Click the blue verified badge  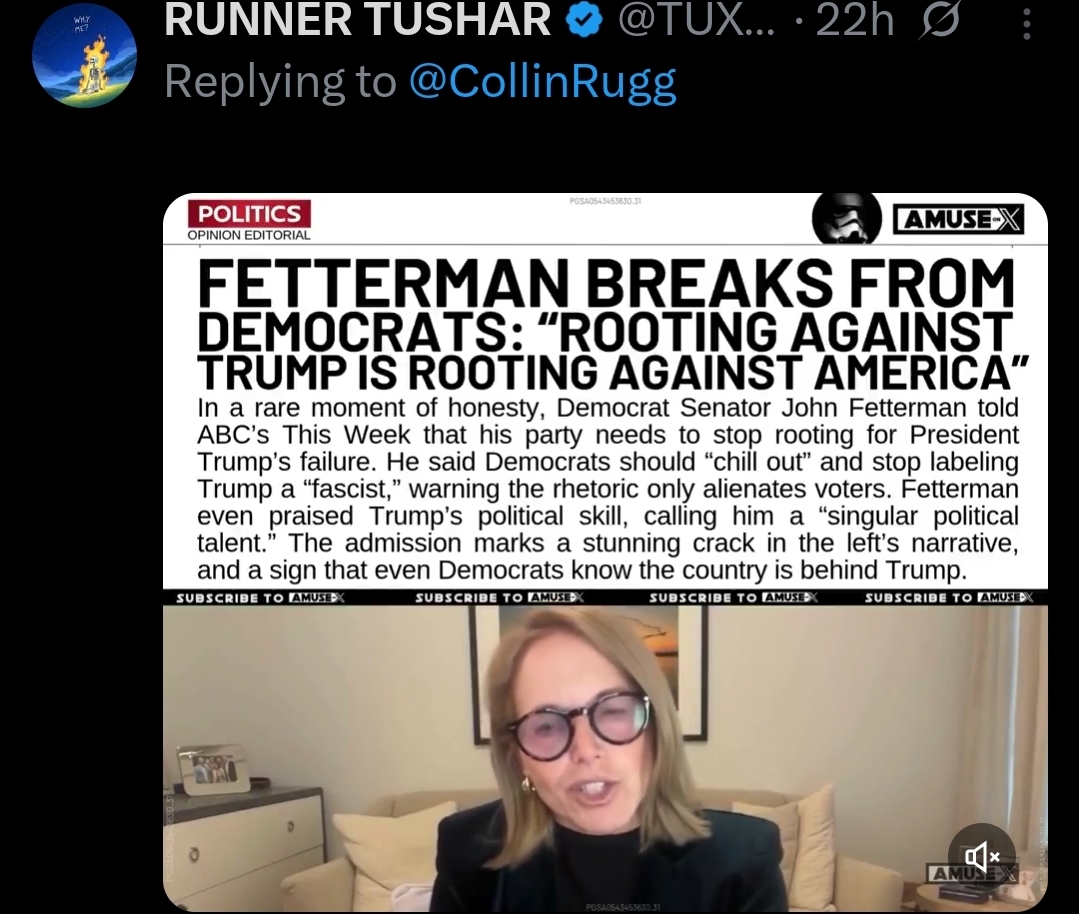tap(584, 21)
